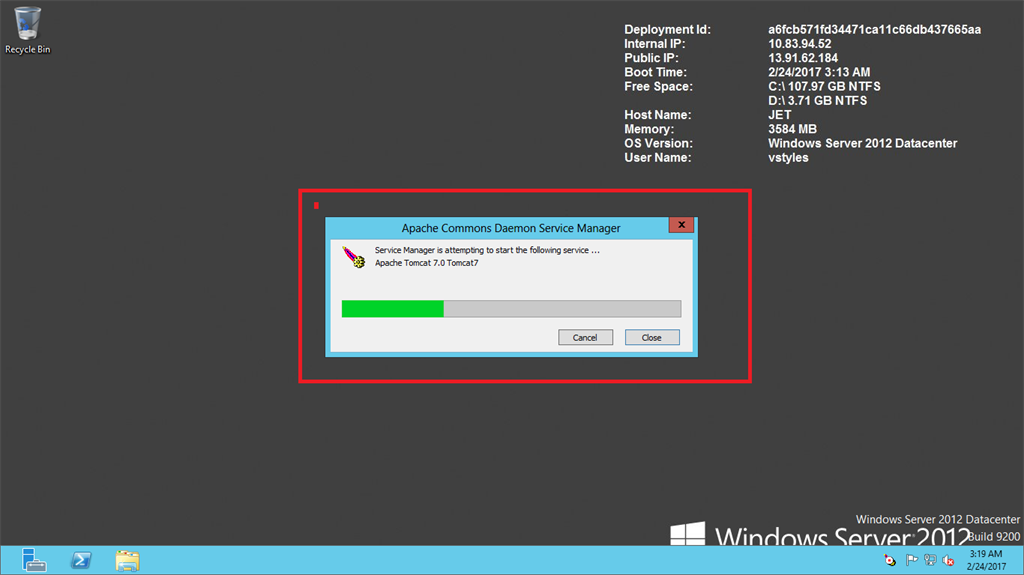Click the Close button in the dialog

tap(652, 337)
